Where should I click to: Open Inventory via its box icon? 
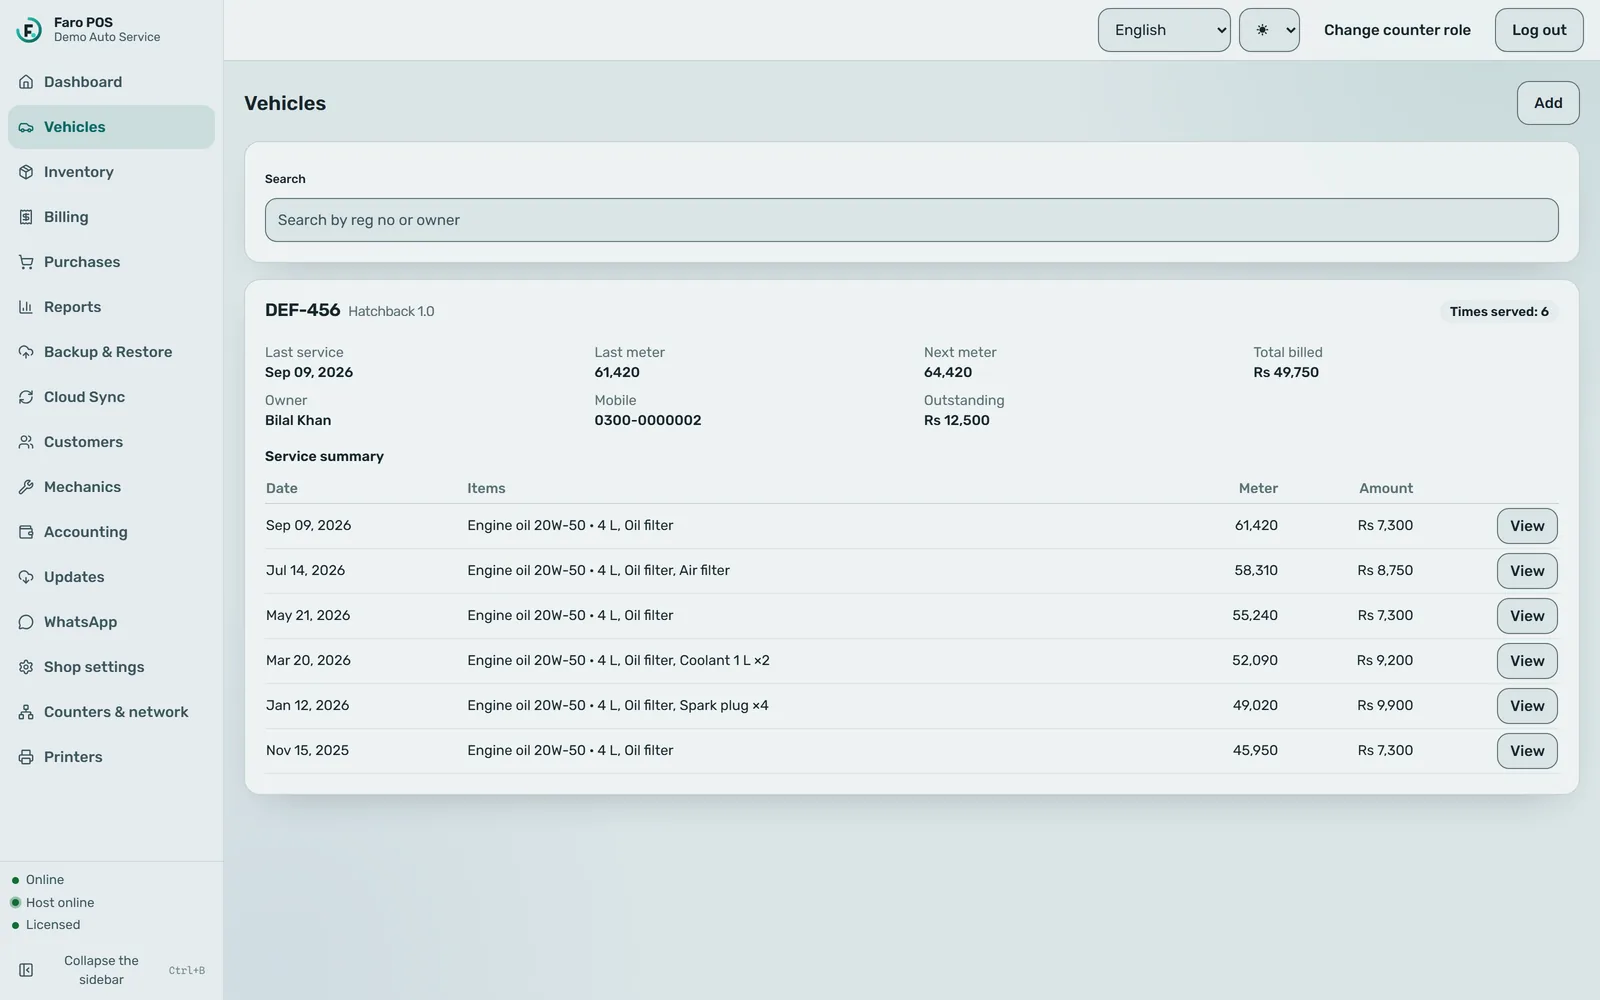click(x=26, y=172)
